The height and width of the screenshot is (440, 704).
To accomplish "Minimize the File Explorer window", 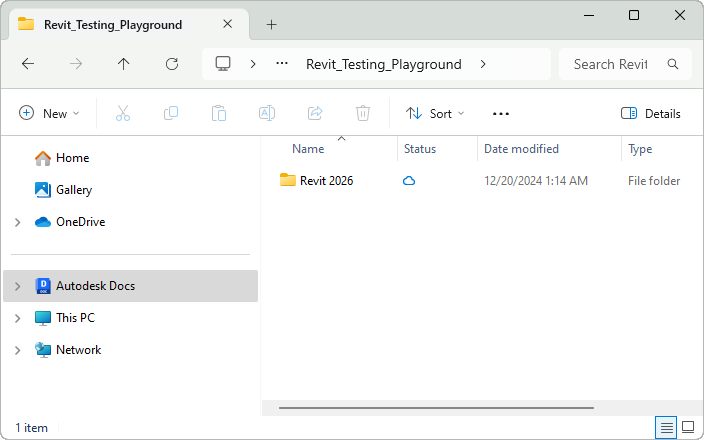I will pyautogui.click(x=589, y=15).
